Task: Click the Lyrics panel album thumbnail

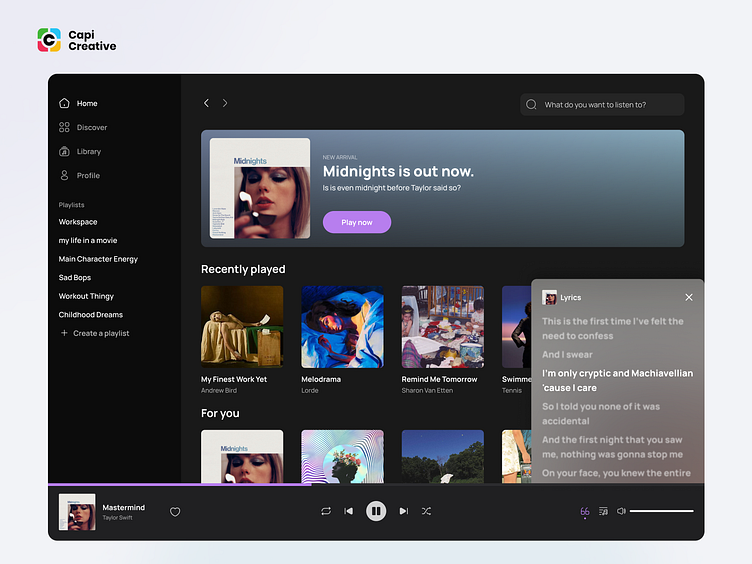Action: pyautogui.click(x=549, y=297)
